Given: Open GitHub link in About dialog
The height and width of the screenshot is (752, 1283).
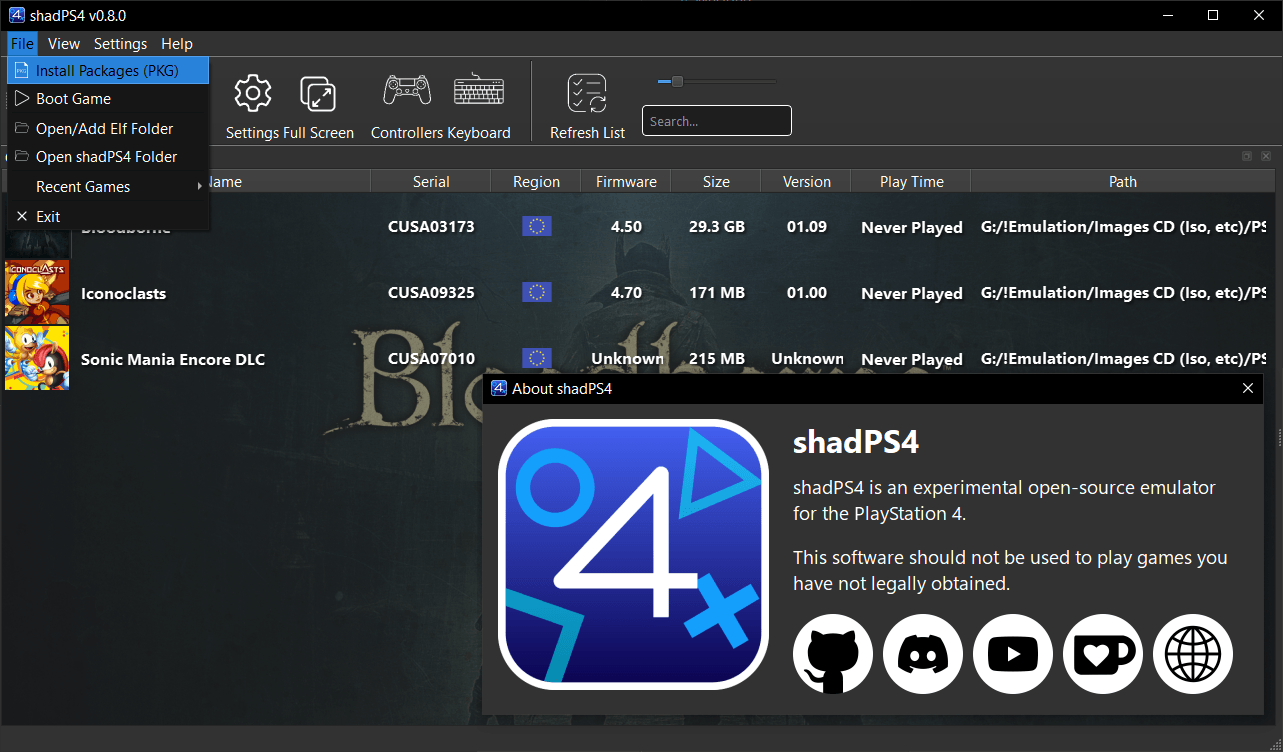Looking at the screenshot, I should pyautogui.click(x=833, y=654).
